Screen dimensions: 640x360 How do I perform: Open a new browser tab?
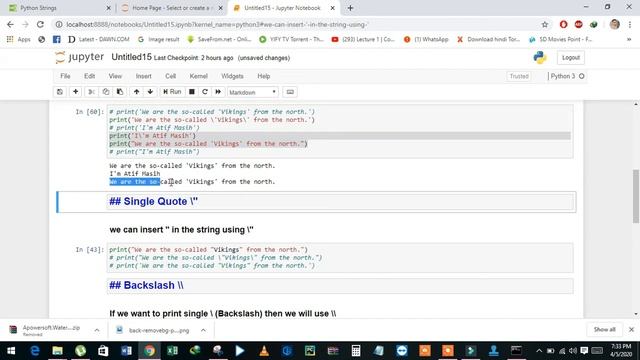(x=350, y=8)
